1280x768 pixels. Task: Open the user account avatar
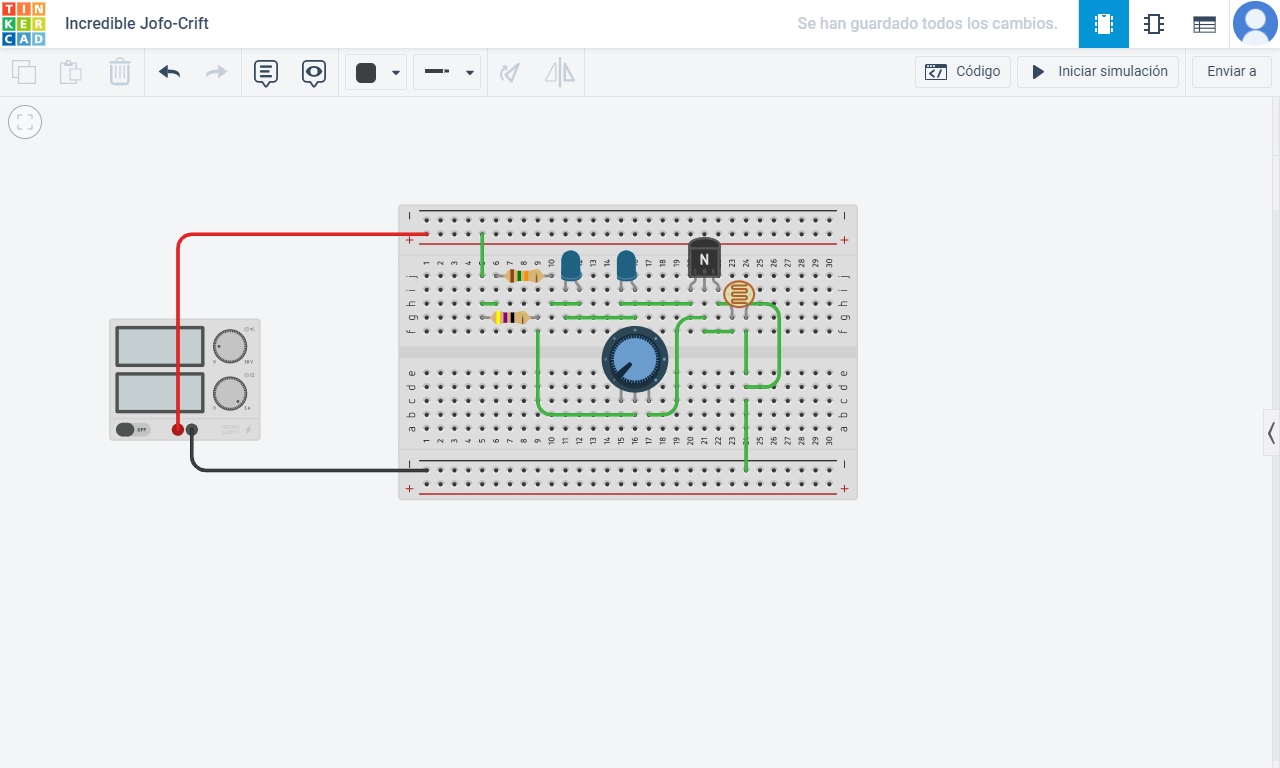1256,24
